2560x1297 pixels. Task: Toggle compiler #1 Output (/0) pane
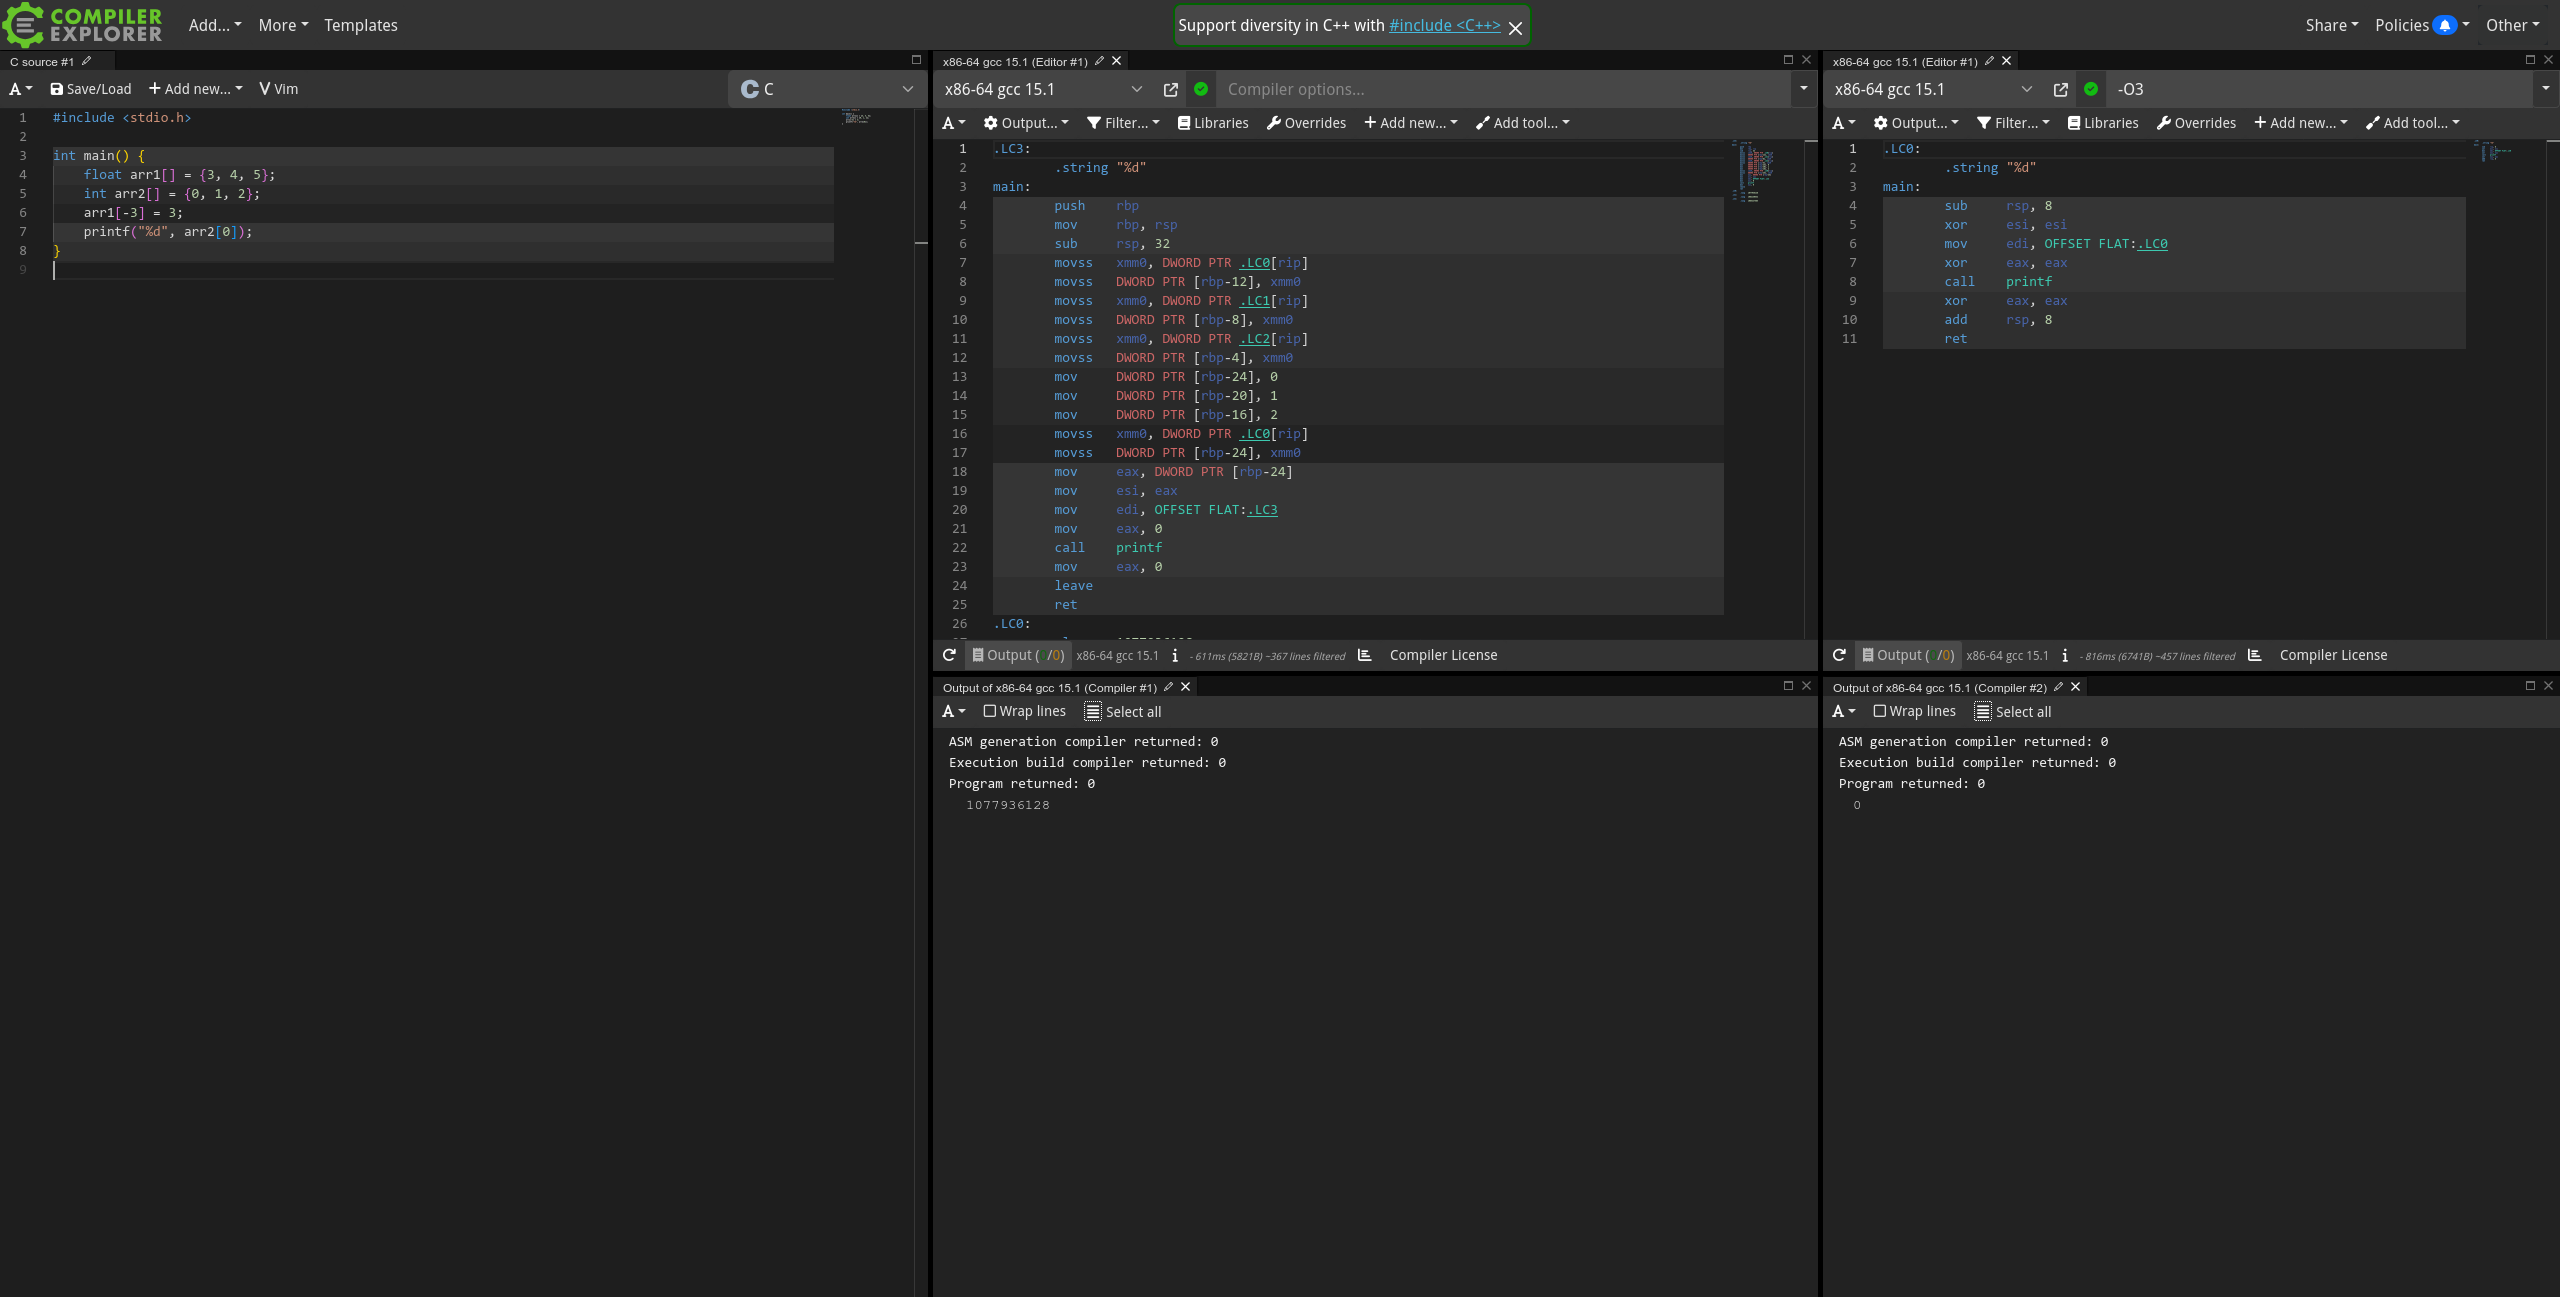[x=1018, y=655]
